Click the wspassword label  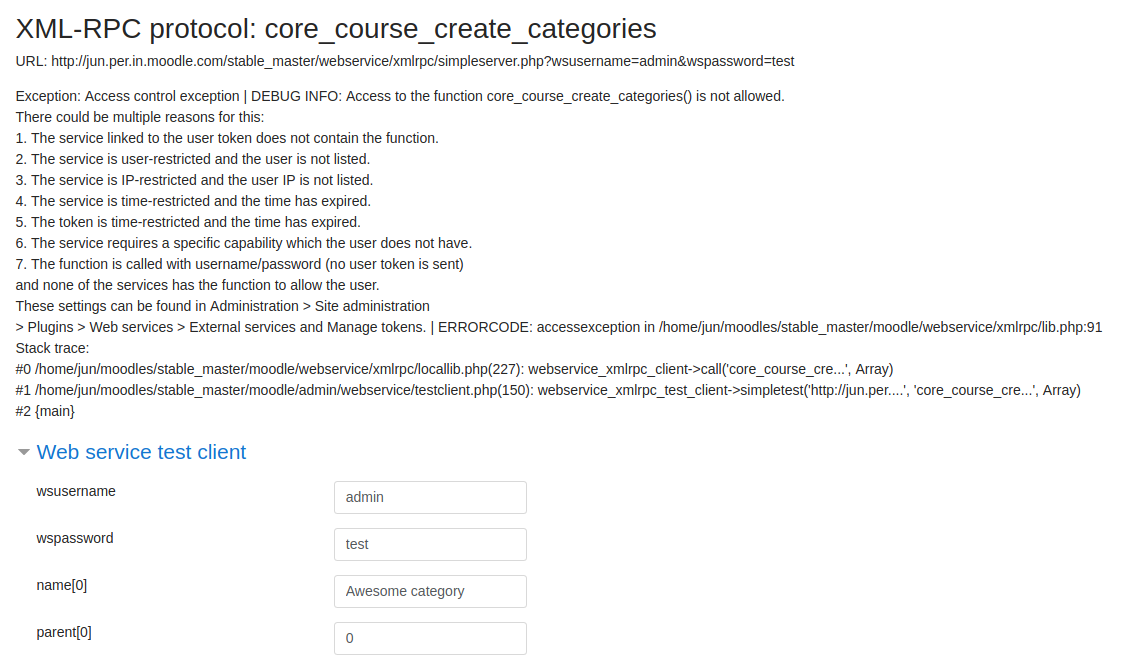point(75,539)
